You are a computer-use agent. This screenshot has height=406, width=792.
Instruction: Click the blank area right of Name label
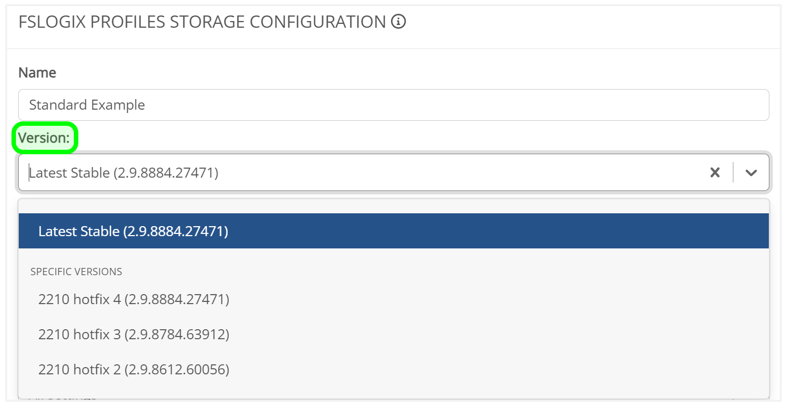(x=400, y=73)
